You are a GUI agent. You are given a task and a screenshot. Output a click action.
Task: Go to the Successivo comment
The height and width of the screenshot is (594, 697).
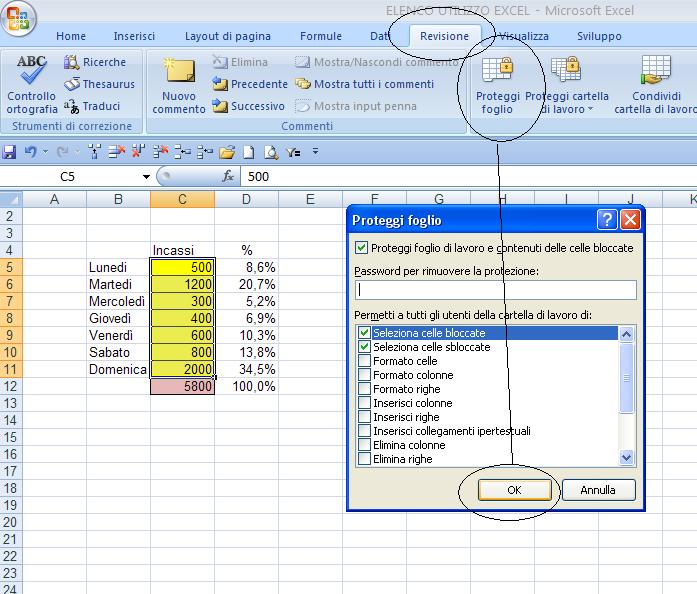248,106
